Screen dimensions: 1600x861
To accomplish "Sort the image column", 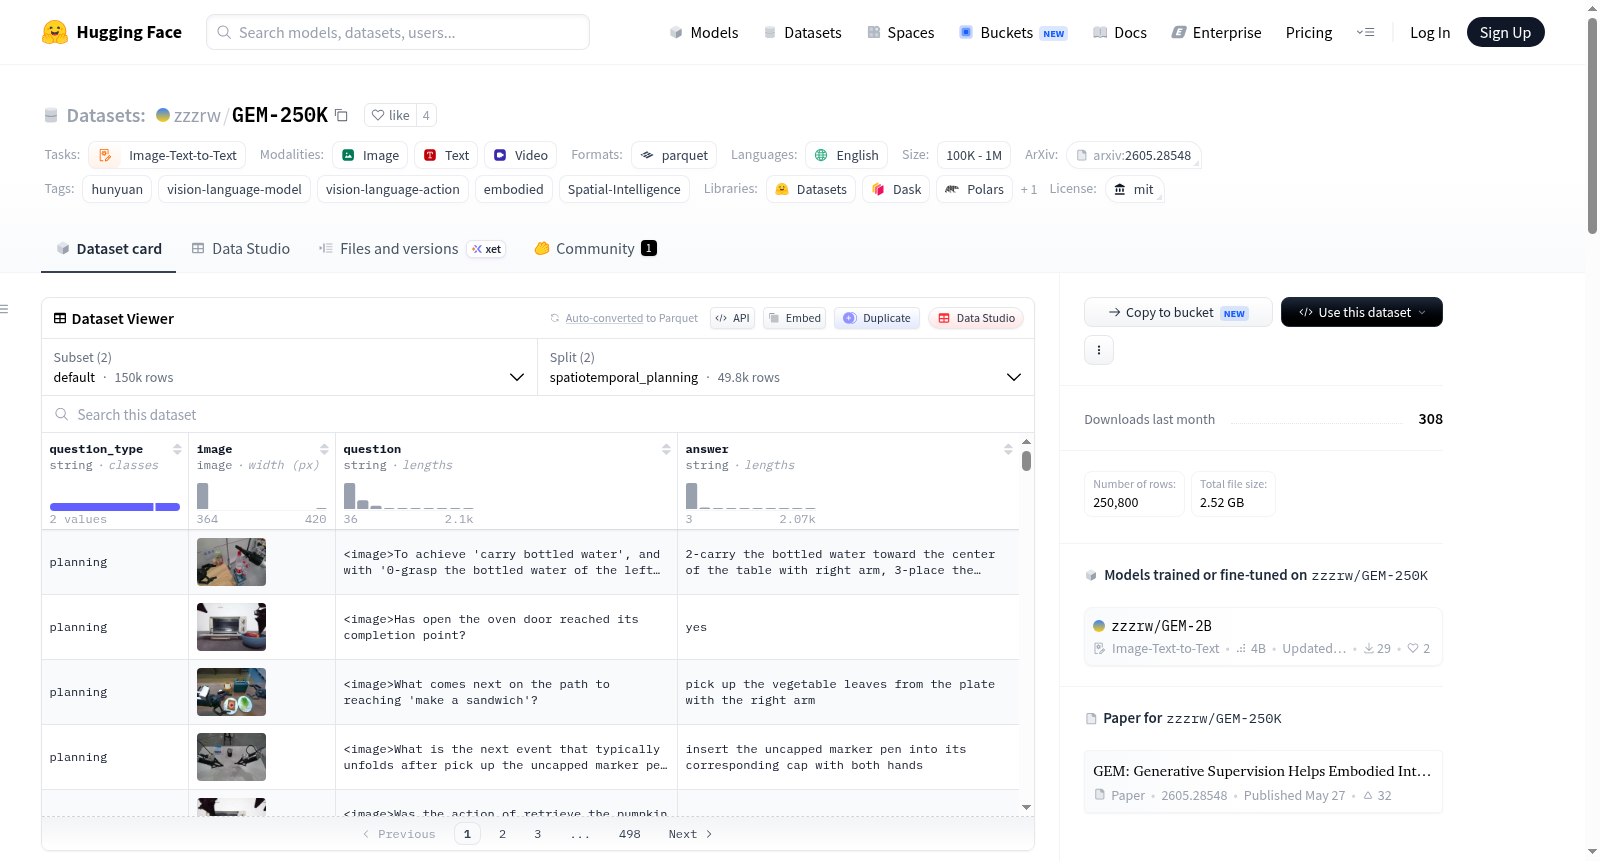I will (324, 449).
